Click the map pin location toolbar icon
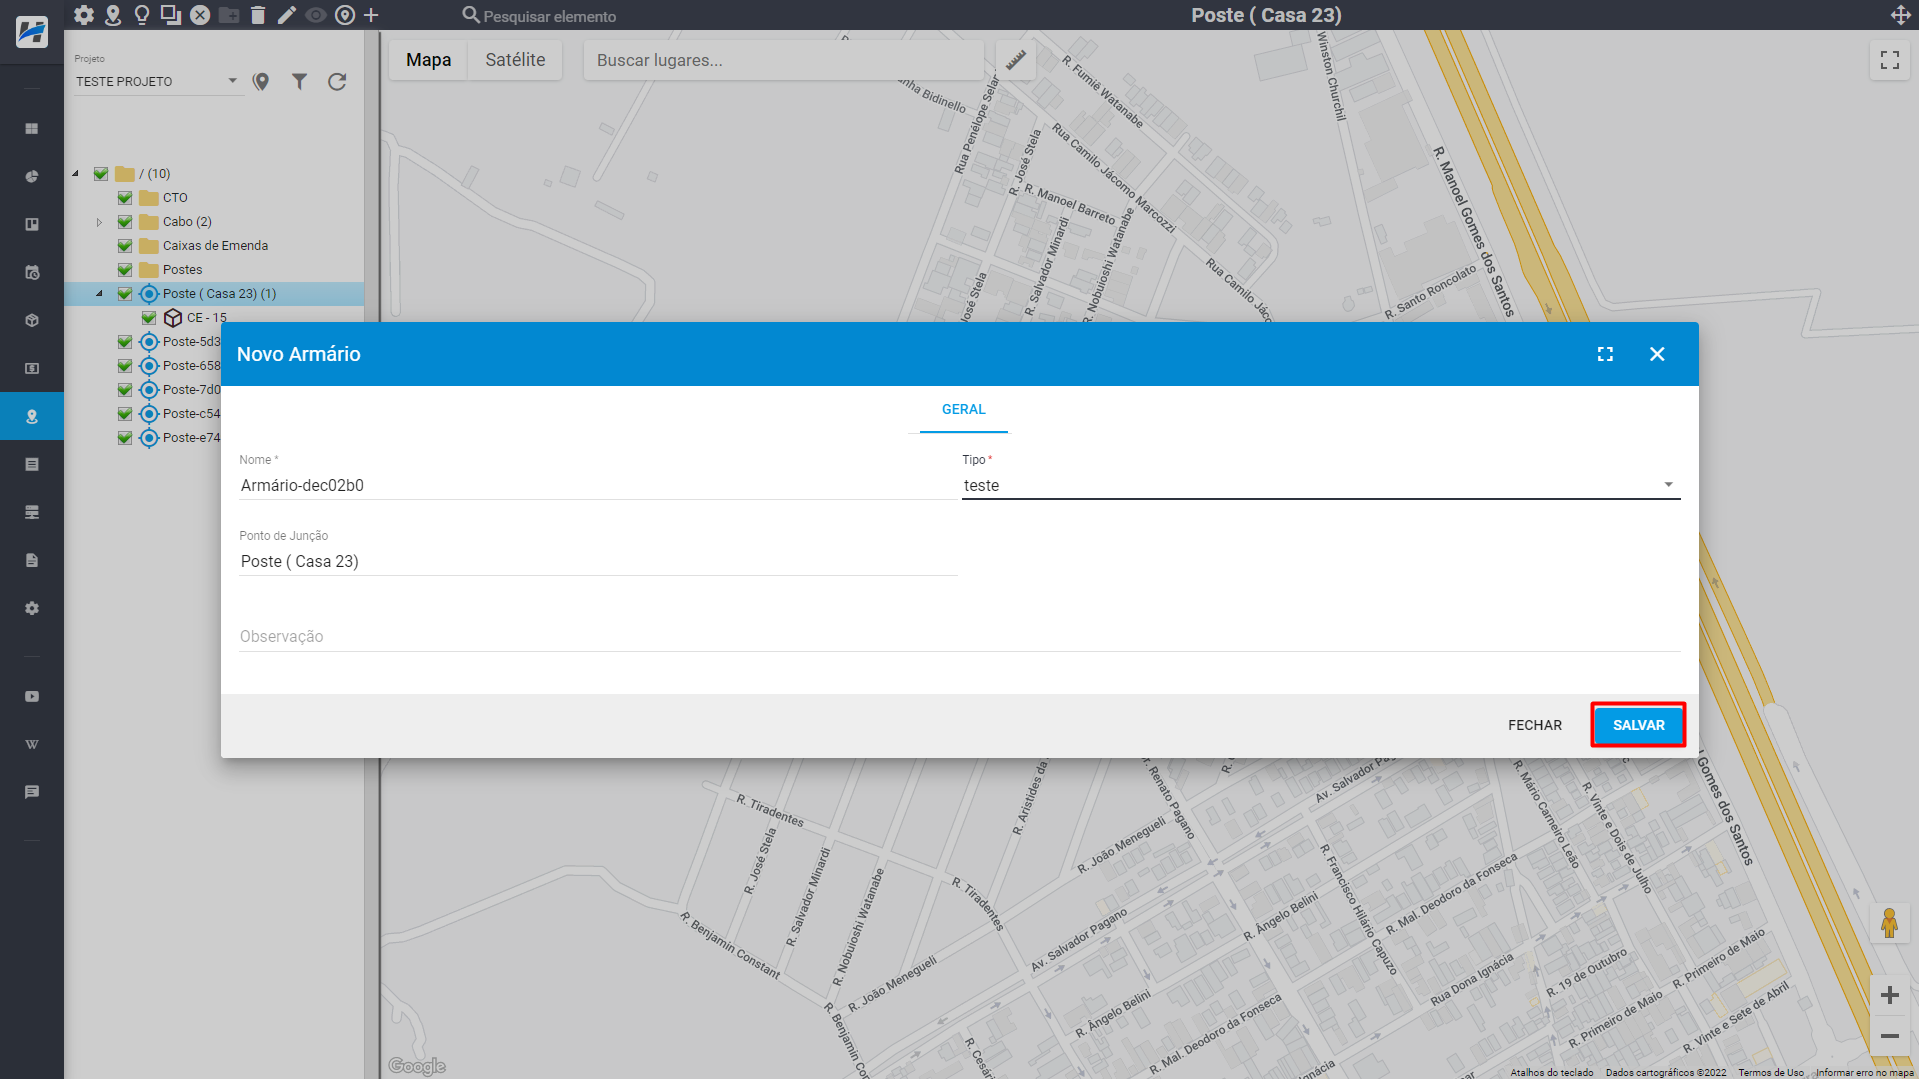The width and height of the screenshot is (1919, 1079). 113,15
